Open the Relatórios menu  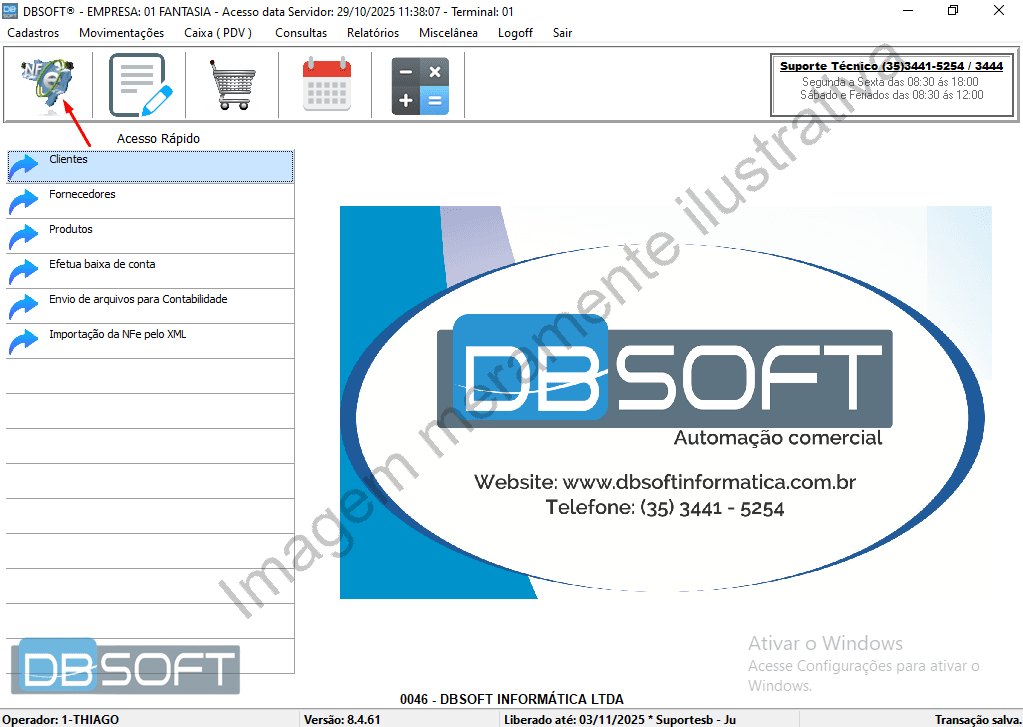click(372, 33)
